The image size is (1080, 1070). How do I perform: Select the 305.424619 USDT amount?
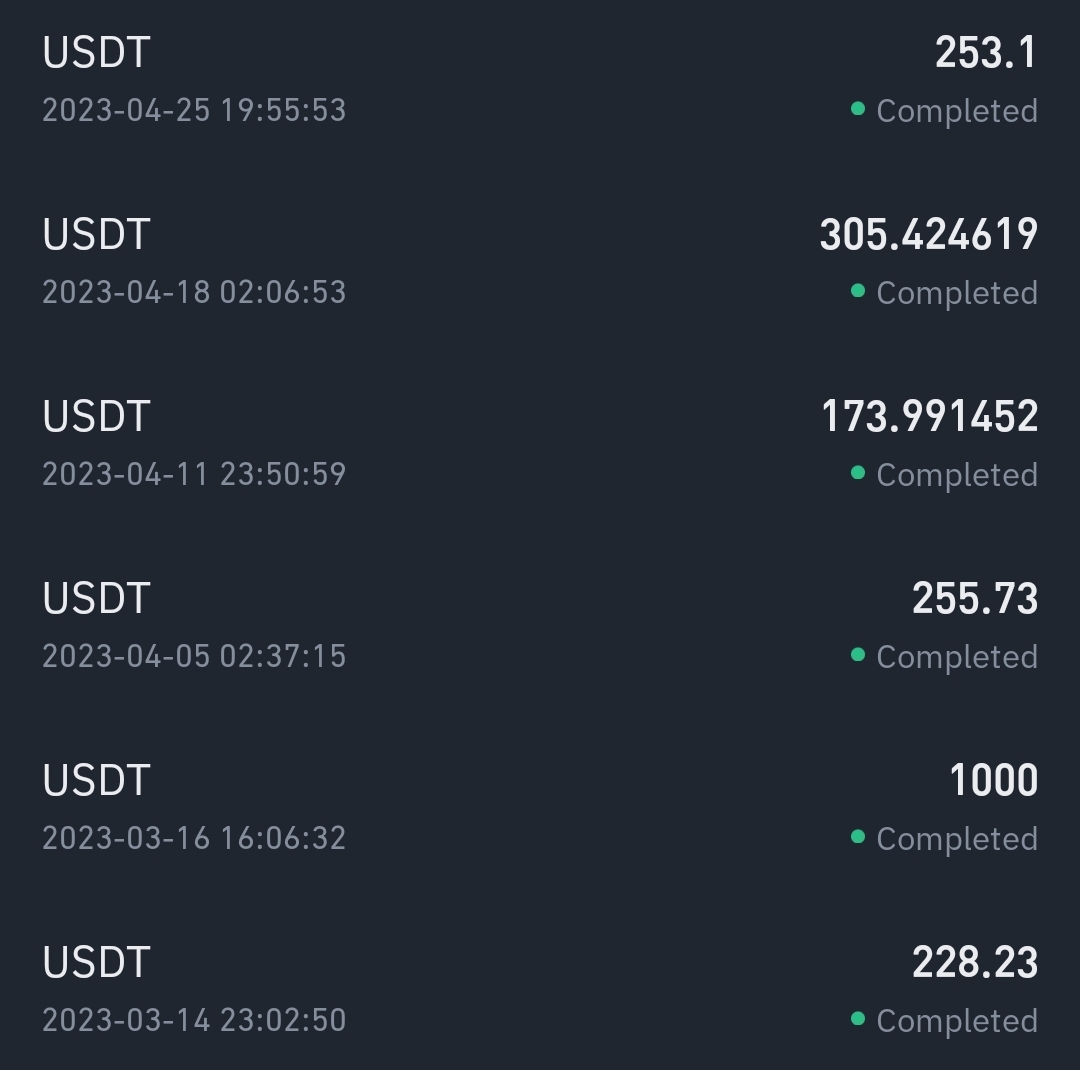928,235
